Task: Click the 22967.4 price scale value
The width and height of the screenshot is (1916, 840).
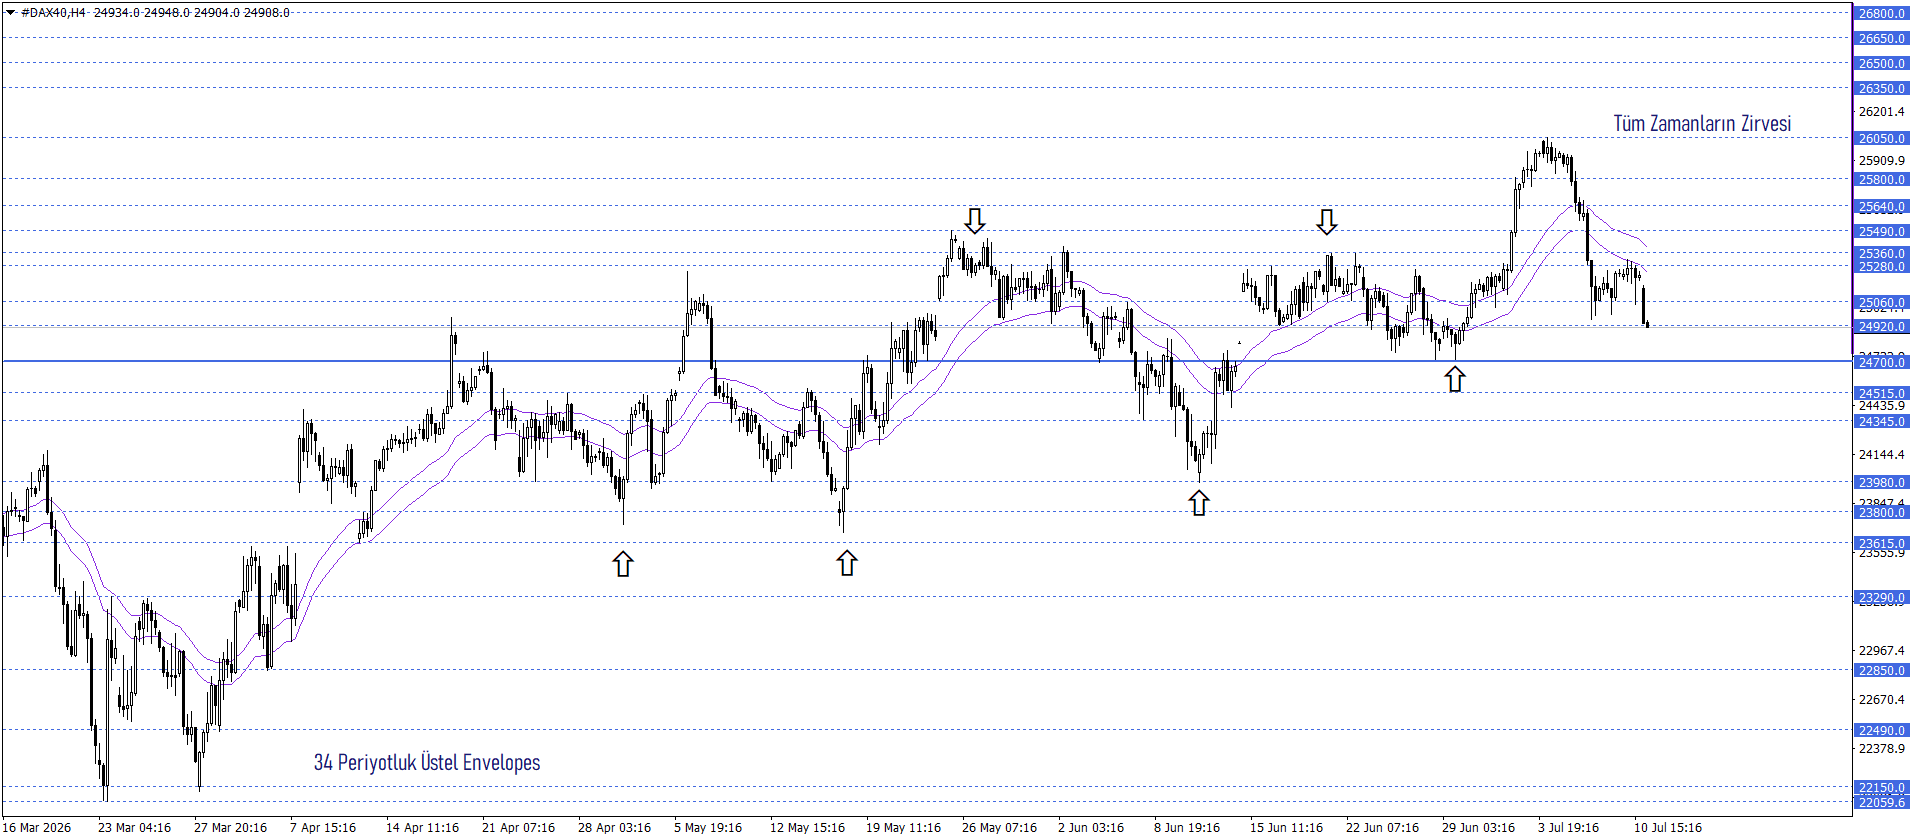Action: [x=1882, y=651]
